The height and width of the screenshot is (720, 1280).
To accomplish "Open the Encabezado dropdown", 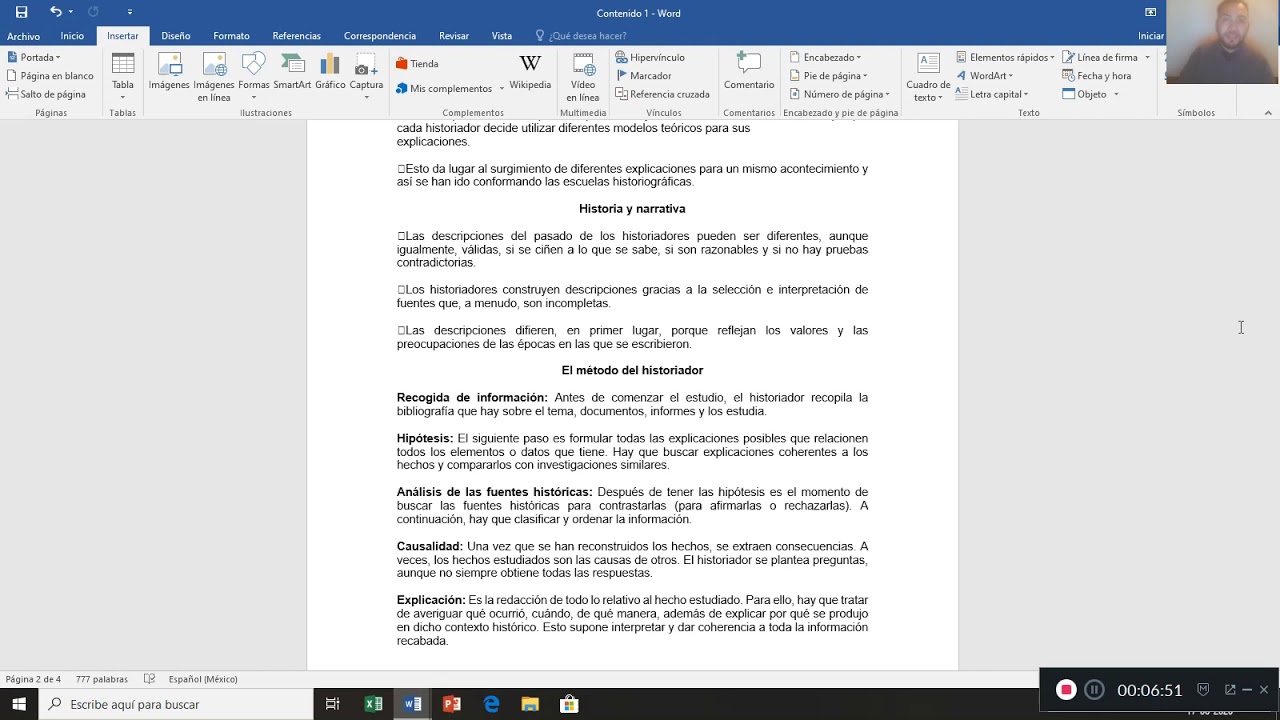I will pos(825,57).
